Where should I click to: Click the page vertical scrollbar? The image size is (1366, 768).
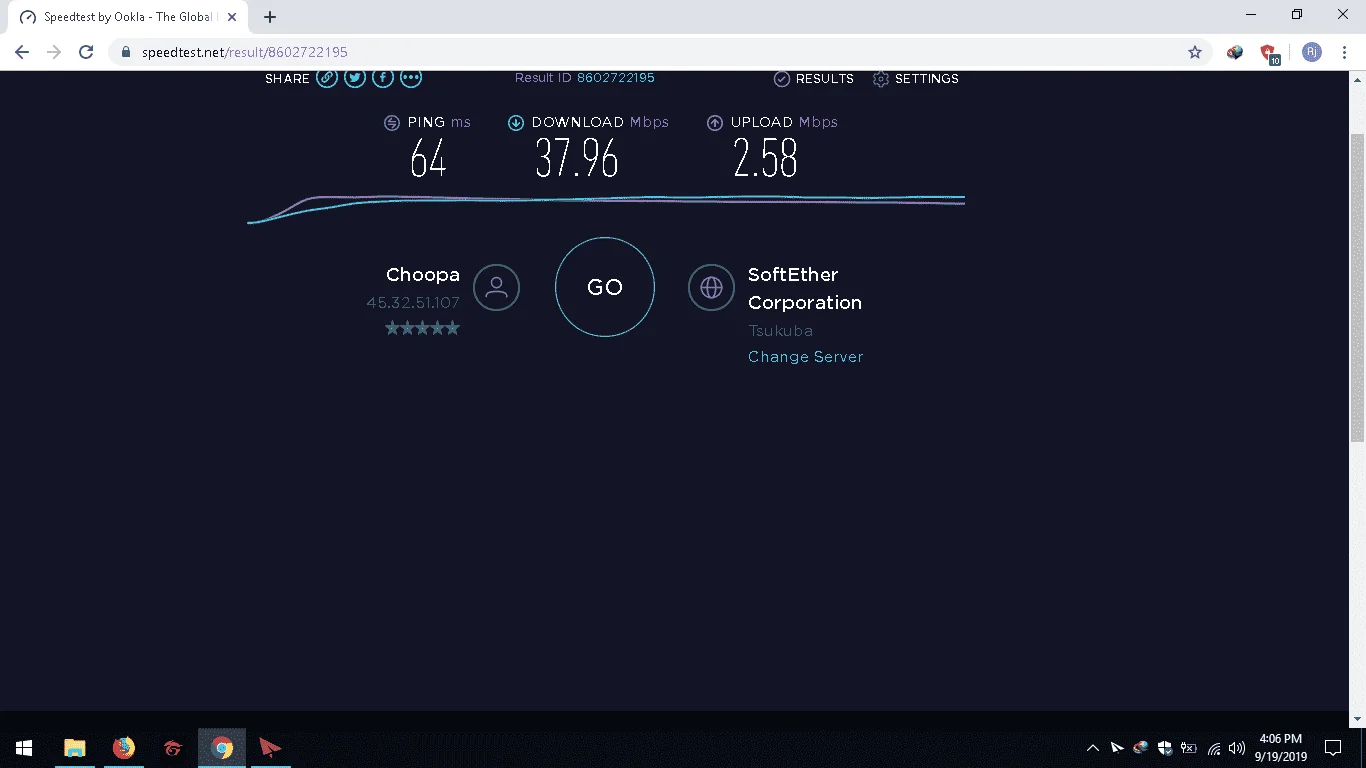tap(1357, 288)
